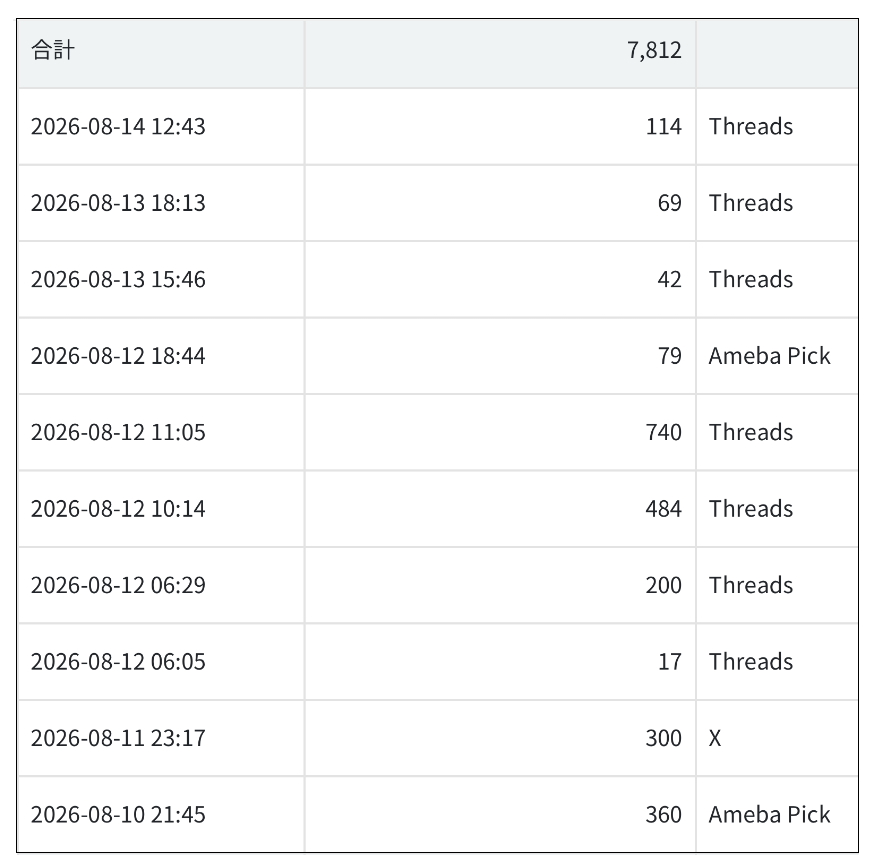Select the 合計 total label cell
This screenshot has width=874, height=868.
click(x=161, y=51)
